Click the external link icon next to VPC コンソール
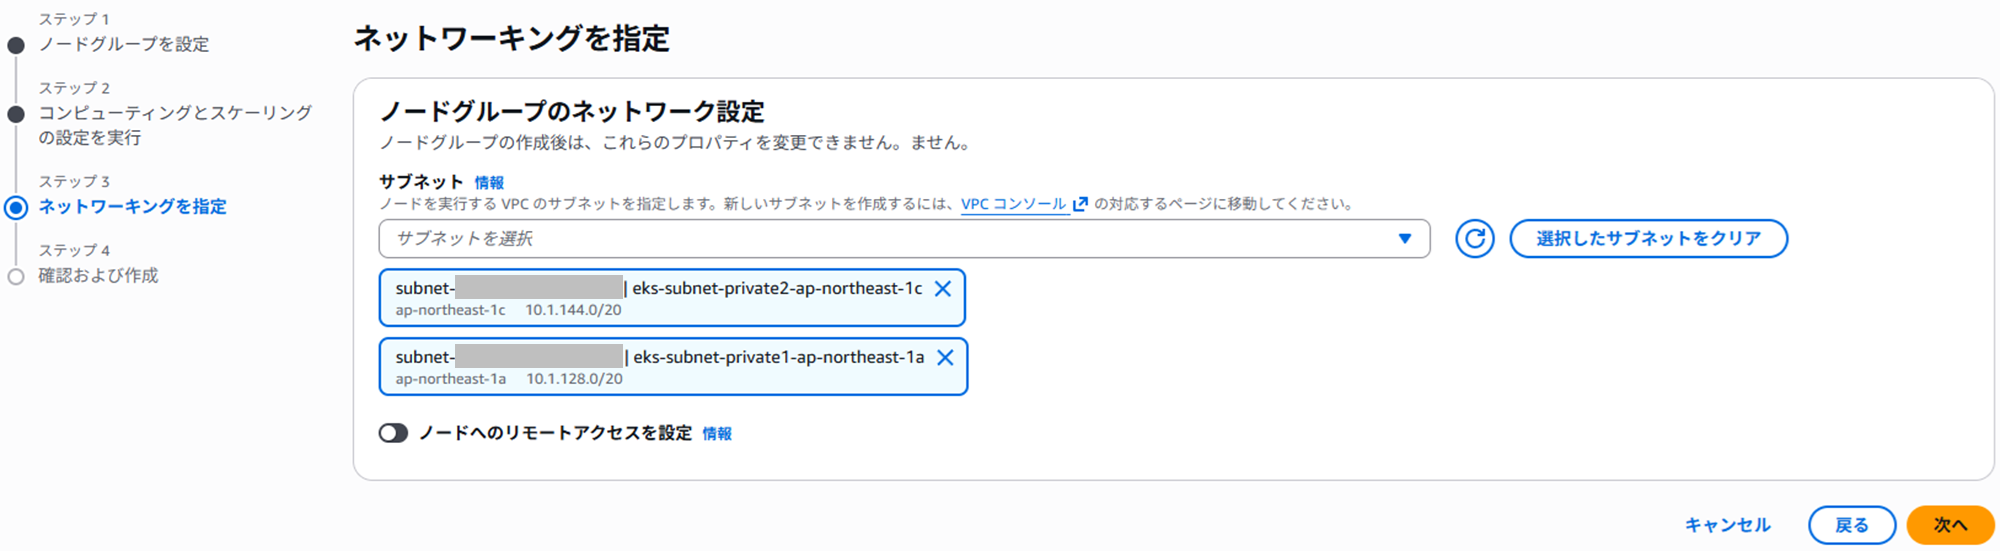Viewport: 2000px width, 551px height. 1080,204
